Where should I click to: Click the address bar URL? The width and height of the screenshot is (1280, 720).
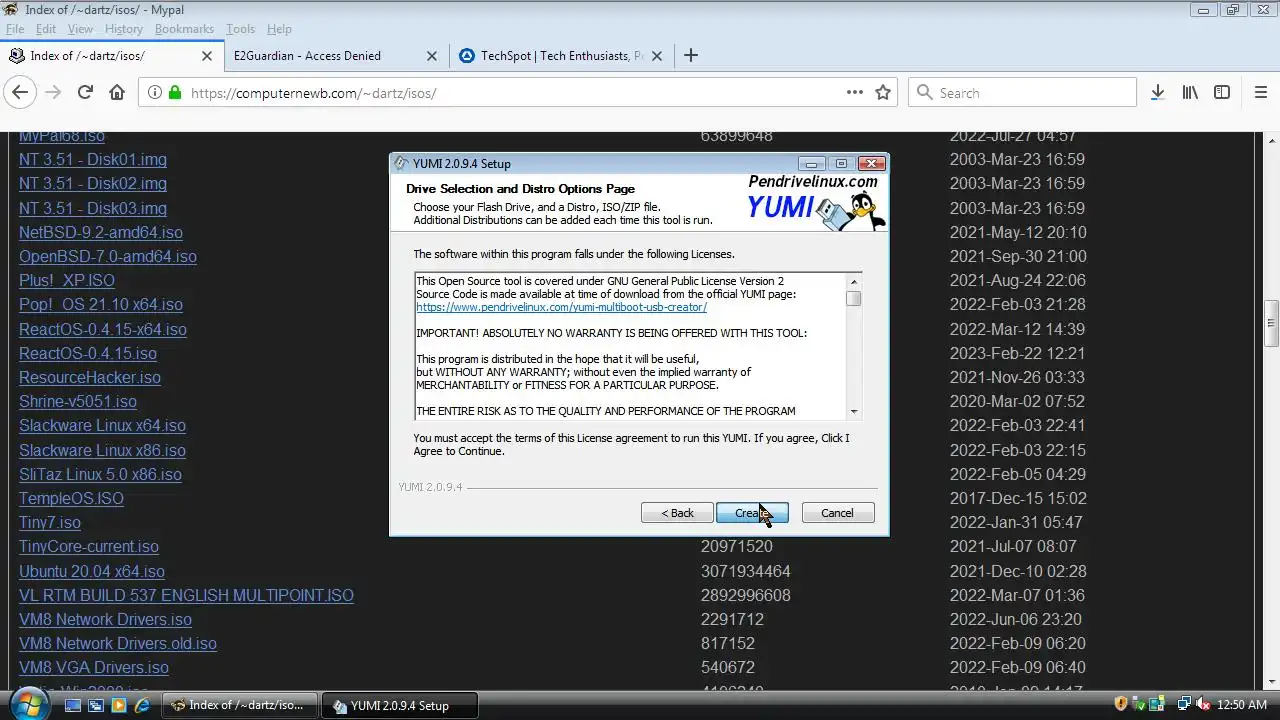click(x=313, y=93)
